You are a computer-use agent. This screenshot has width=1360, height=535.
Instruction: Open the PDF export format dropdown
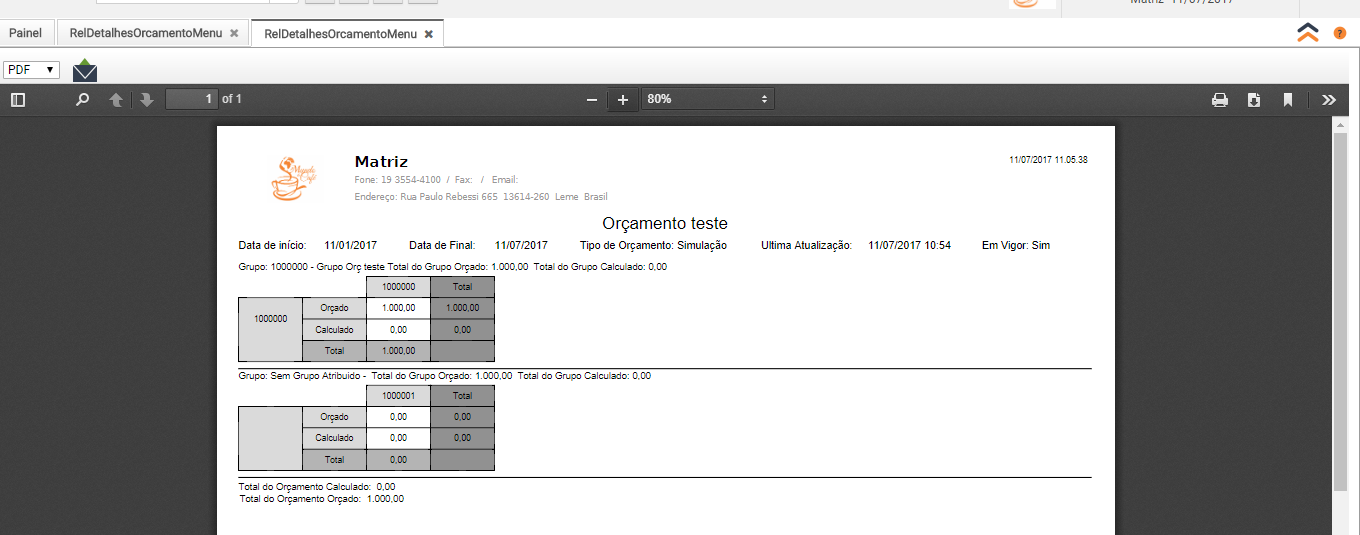(x=31, y=70)
